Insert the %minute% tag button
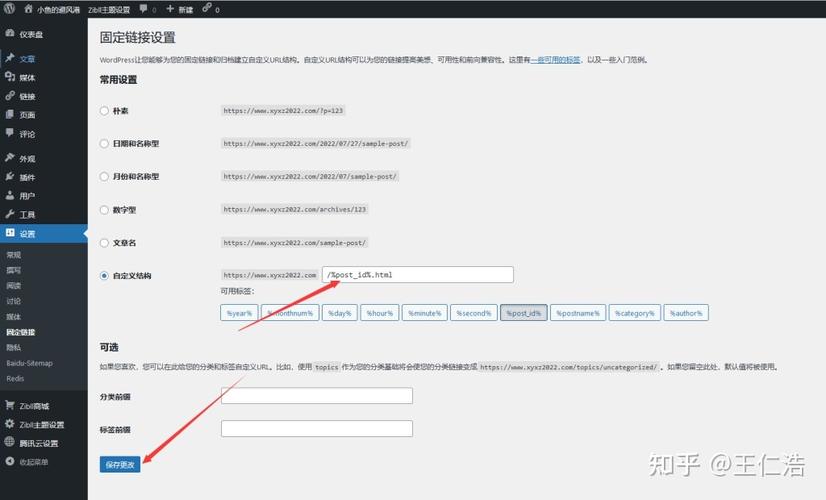The width and height of the screenshot is (826, 500). 425,313
